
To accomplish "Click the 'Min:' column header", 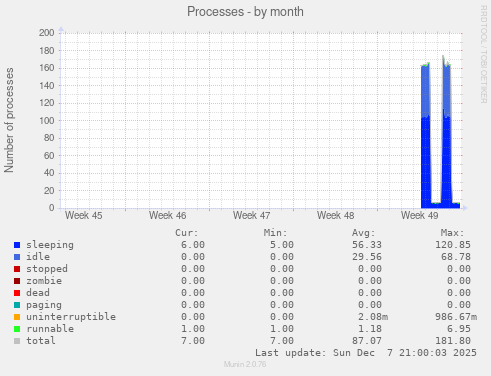I will click(275, 233).
